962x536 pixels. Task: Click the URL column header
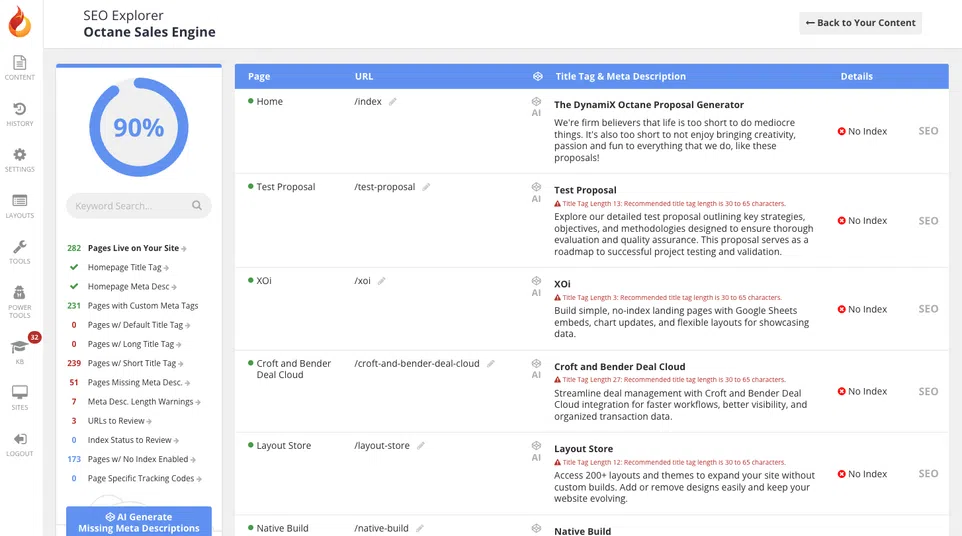364,77
